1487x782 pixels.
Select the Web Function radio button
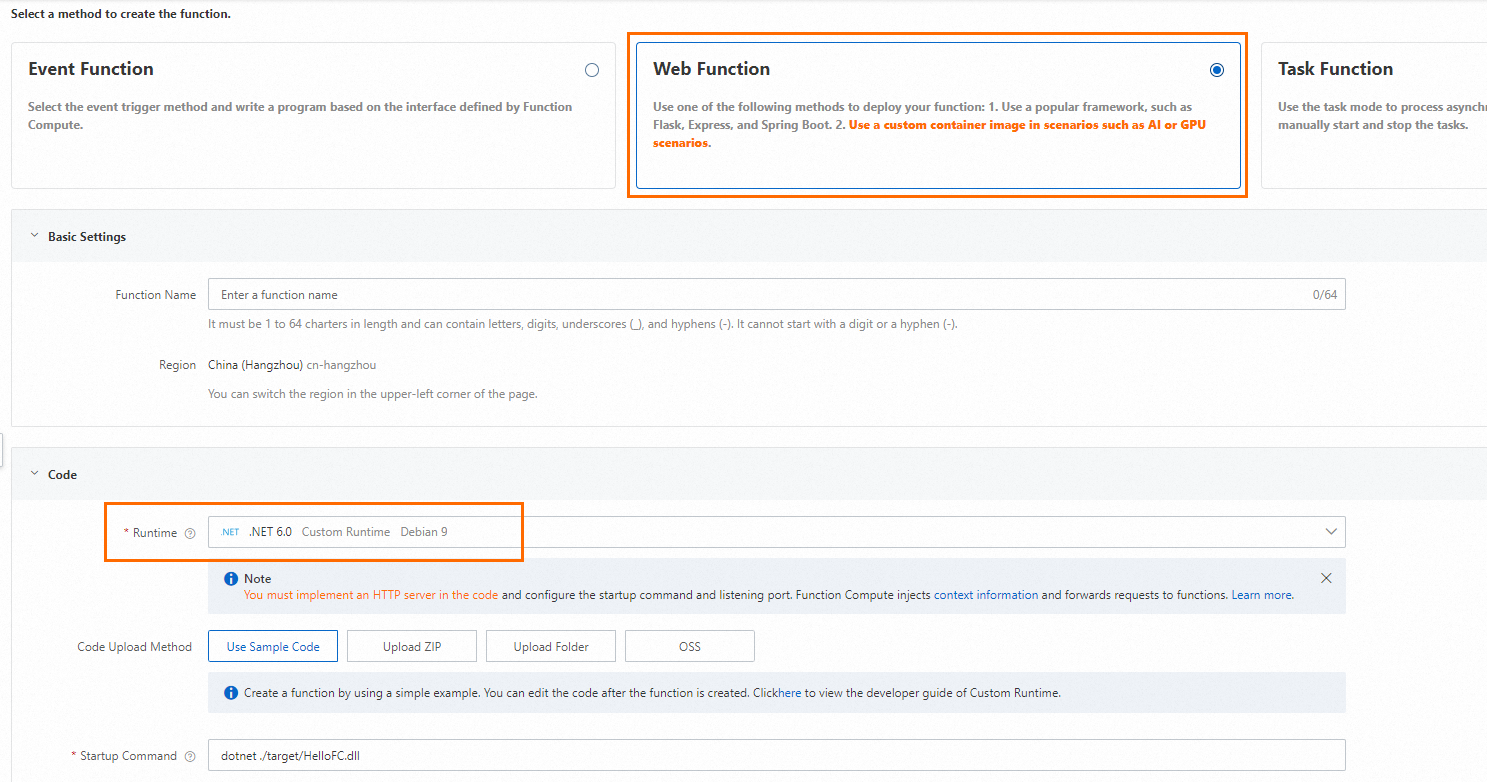pos(1216,70)
